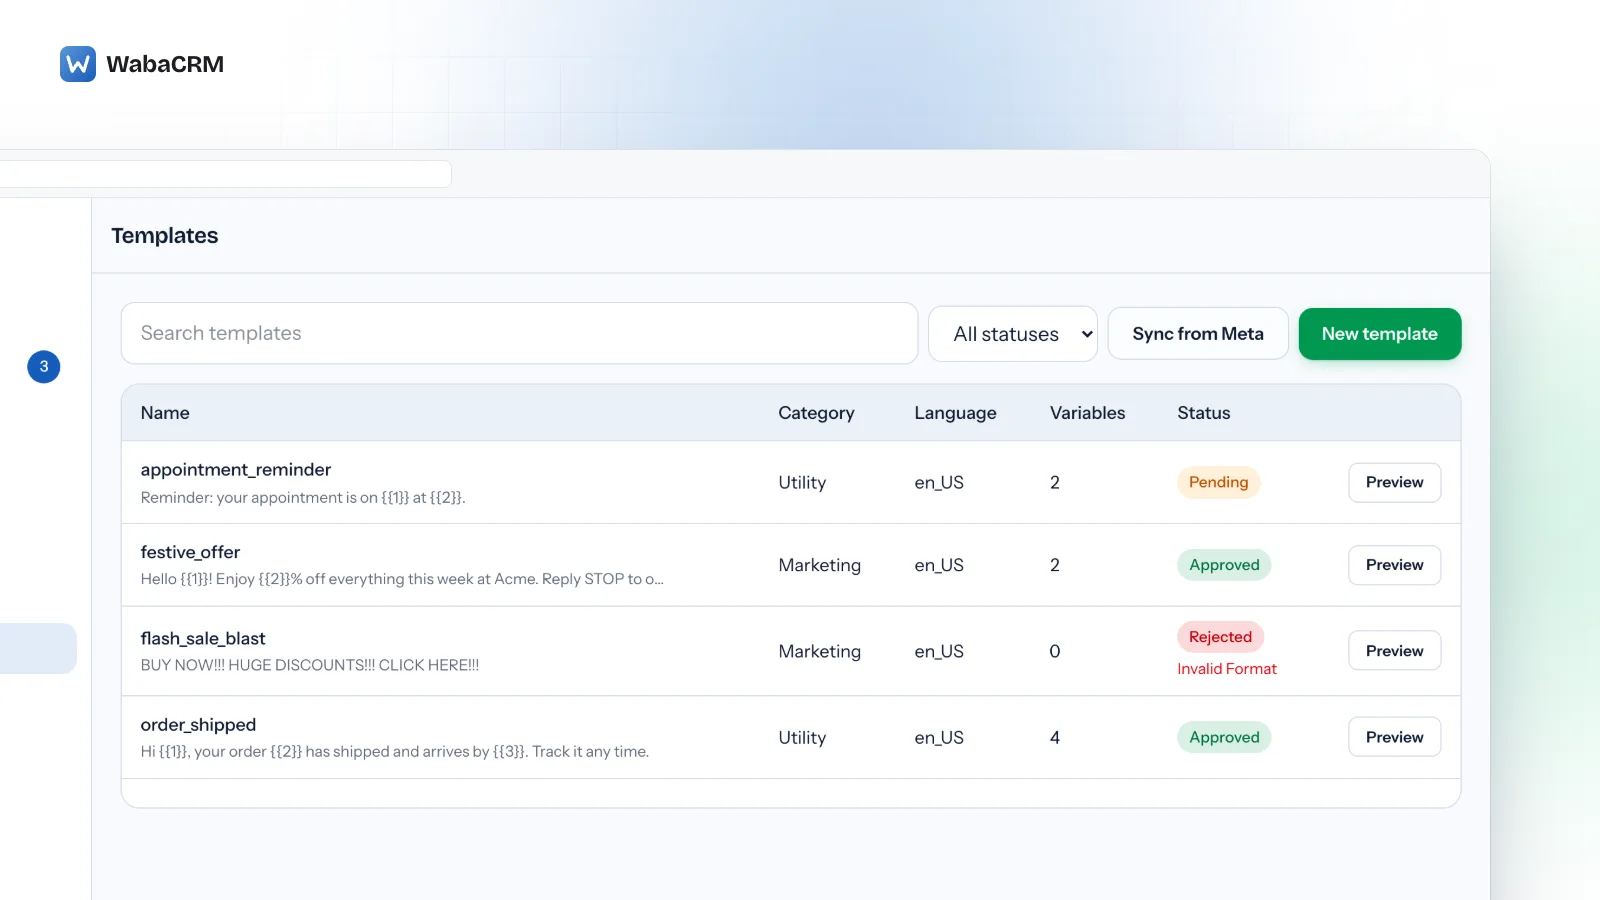Image resolution: width=1600 pixels, height=900 pixels.
Task: Click the Pending status badge
Action: (1218, 482)
